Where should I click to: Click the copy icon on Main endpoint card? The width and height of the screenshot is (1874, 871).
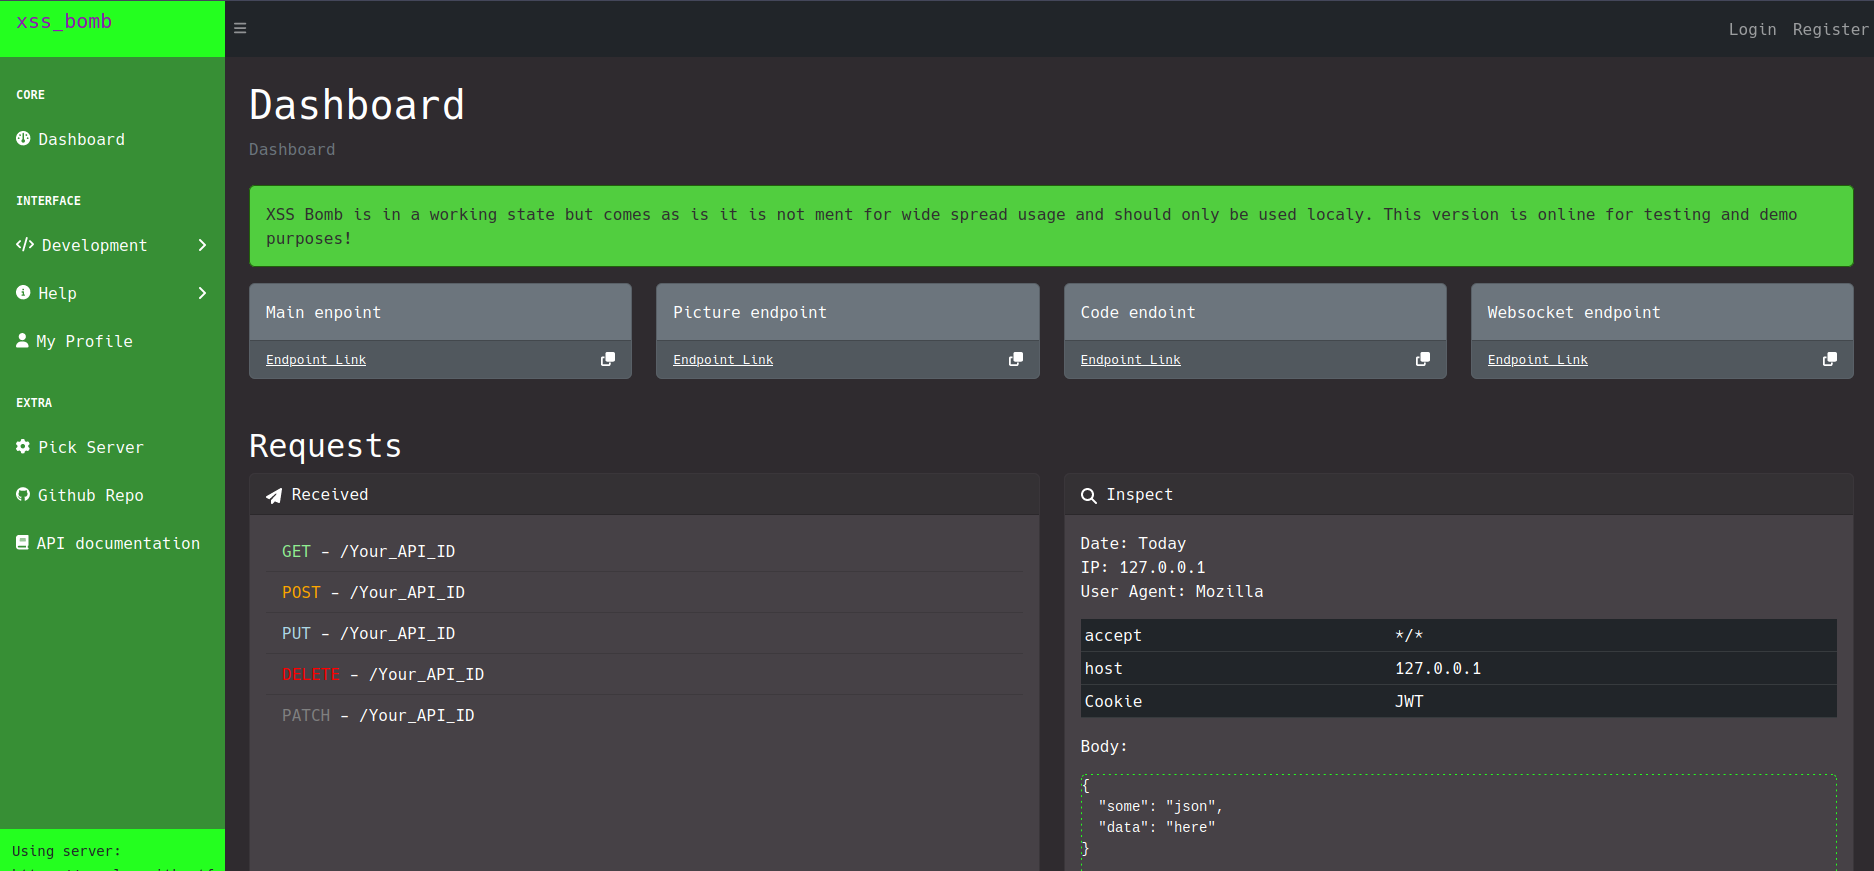pos(607,359)
